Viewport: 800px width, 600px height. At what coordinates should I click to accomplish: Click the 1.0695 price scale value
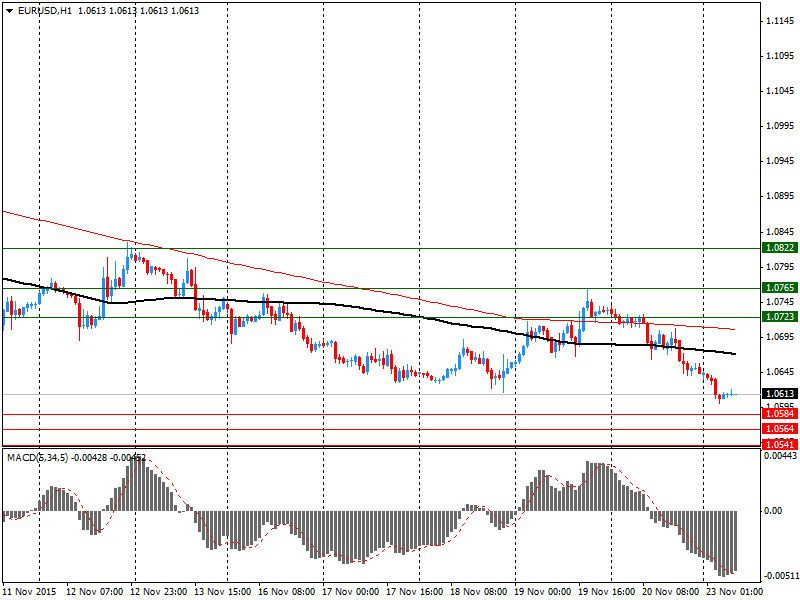(x=781, y=337)
